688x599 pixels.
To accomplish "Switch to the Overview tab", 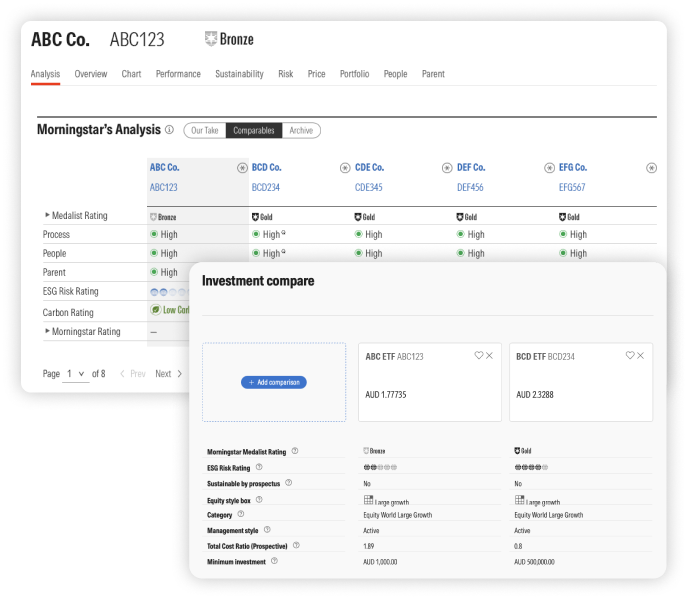I will click(91, 74).
